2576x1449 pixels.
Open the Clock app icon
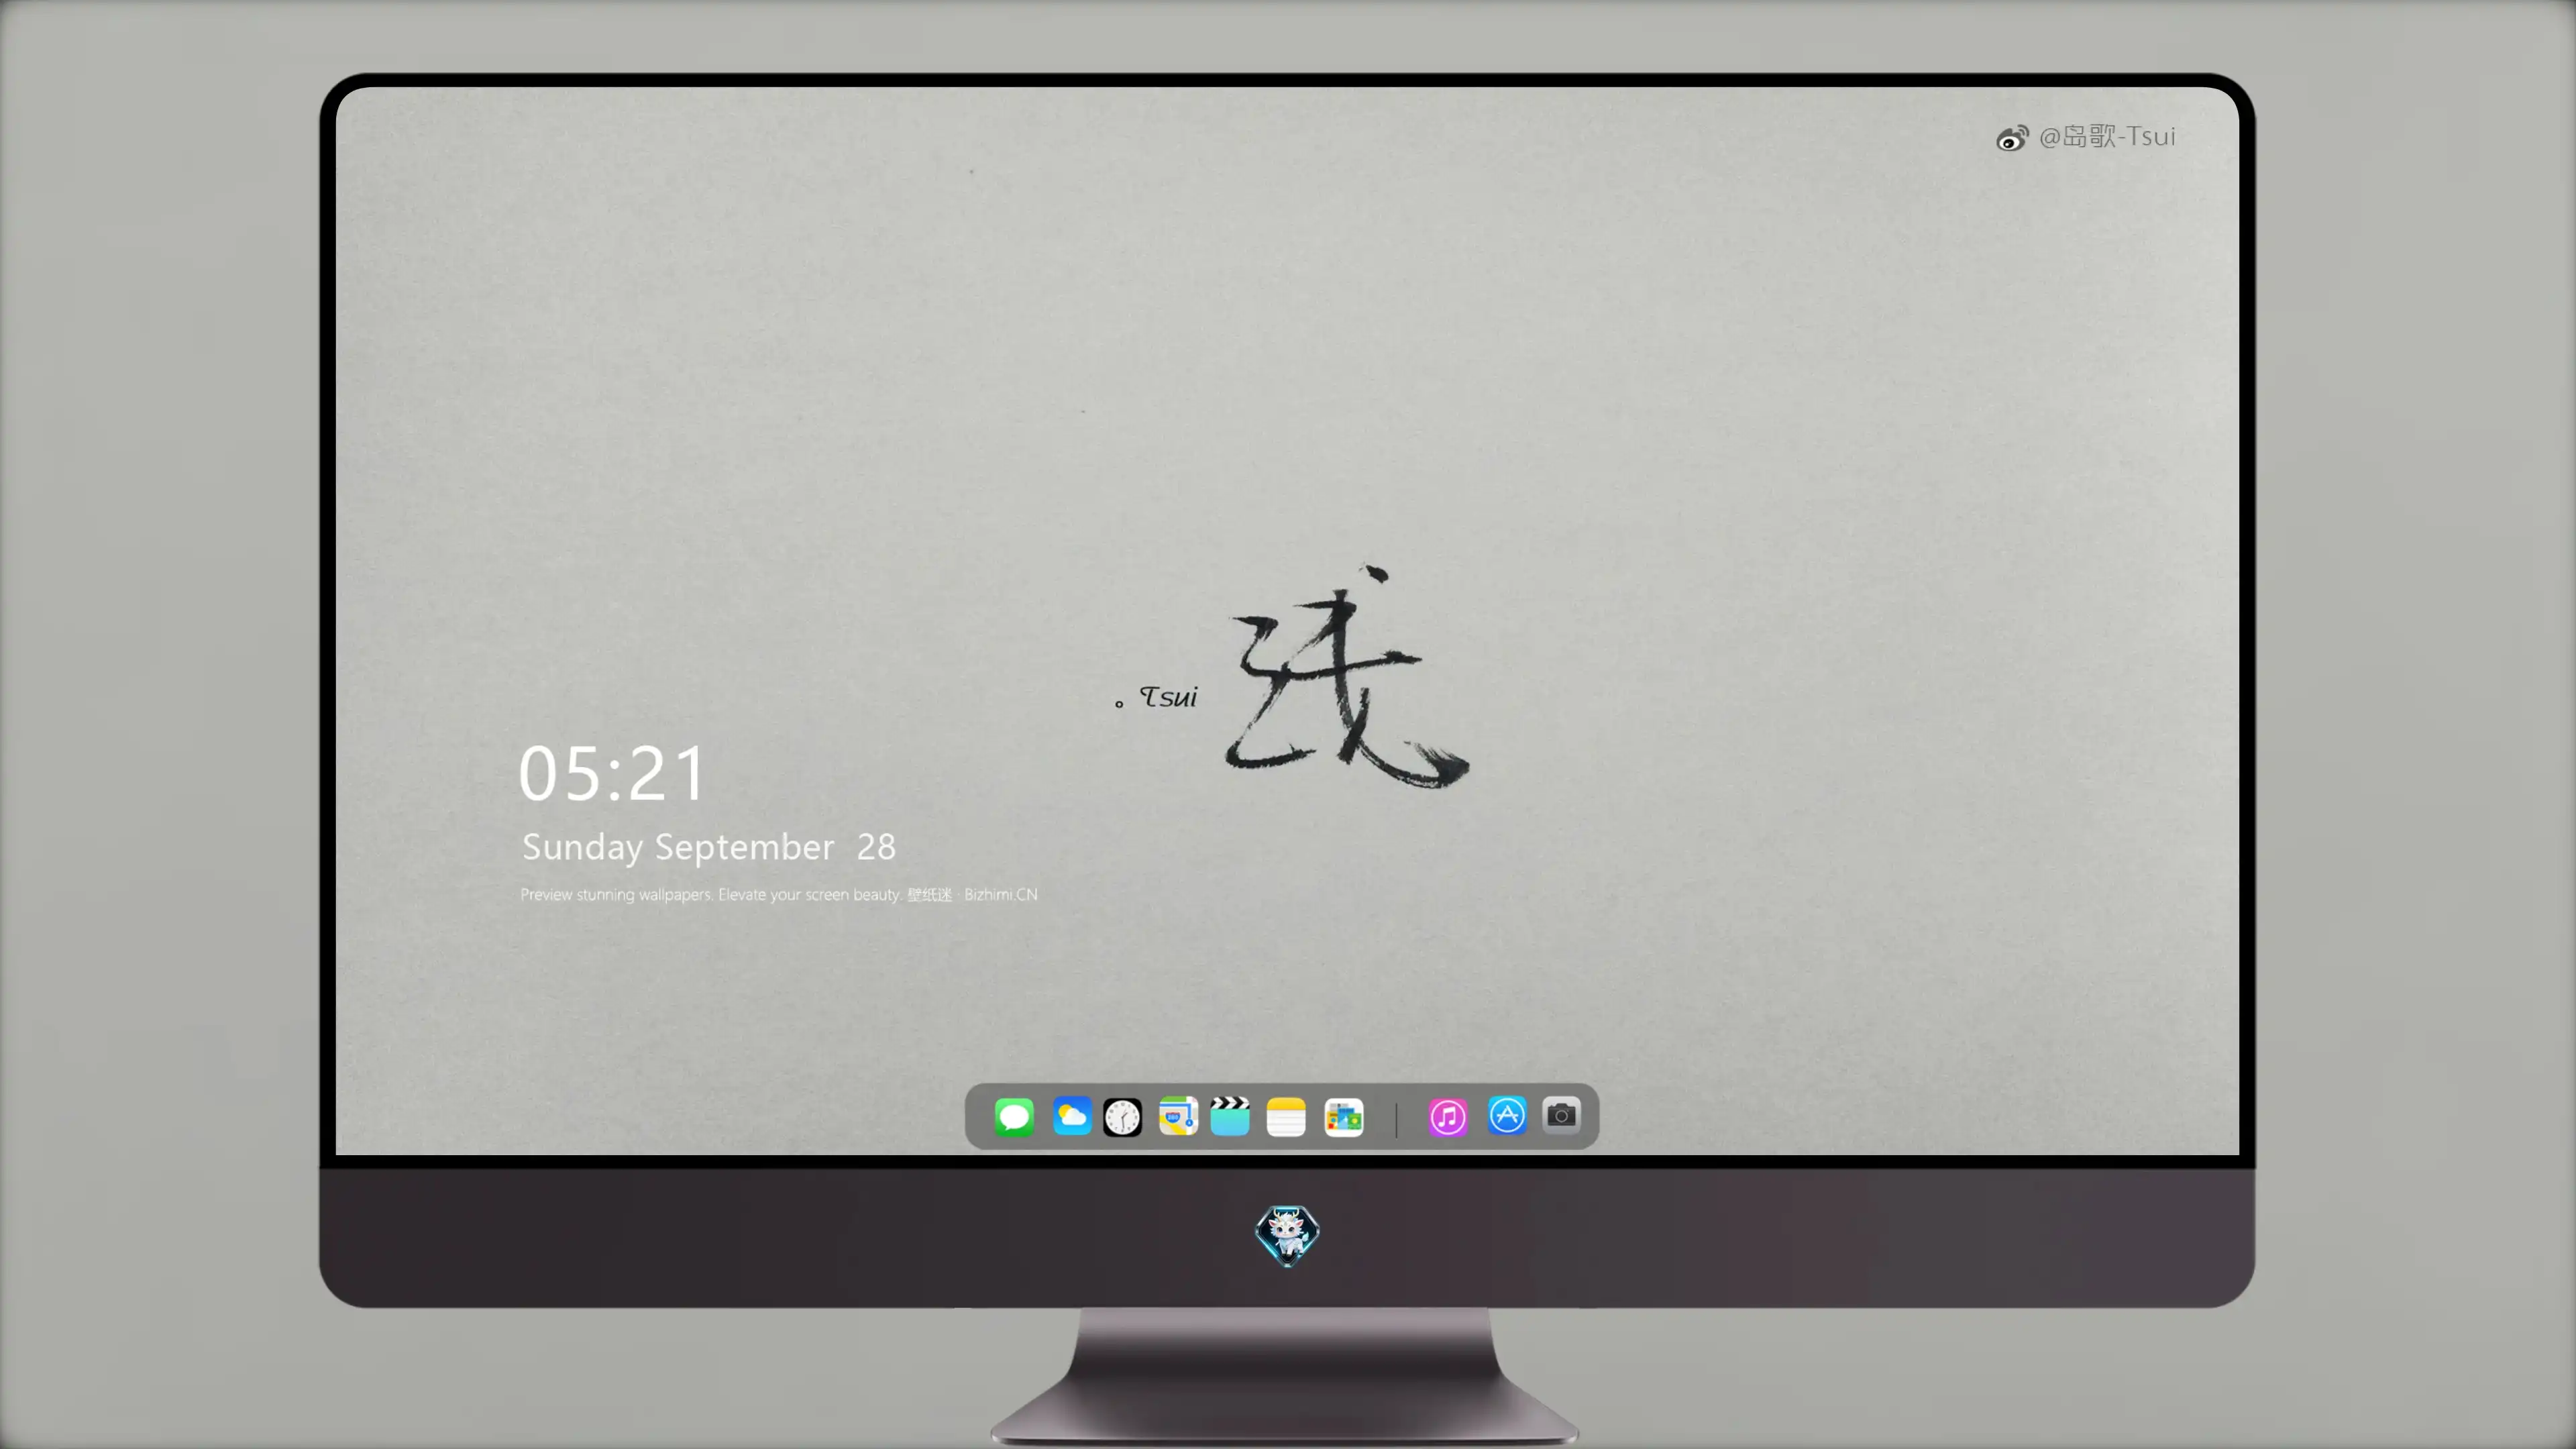tap(1122, 1117)
